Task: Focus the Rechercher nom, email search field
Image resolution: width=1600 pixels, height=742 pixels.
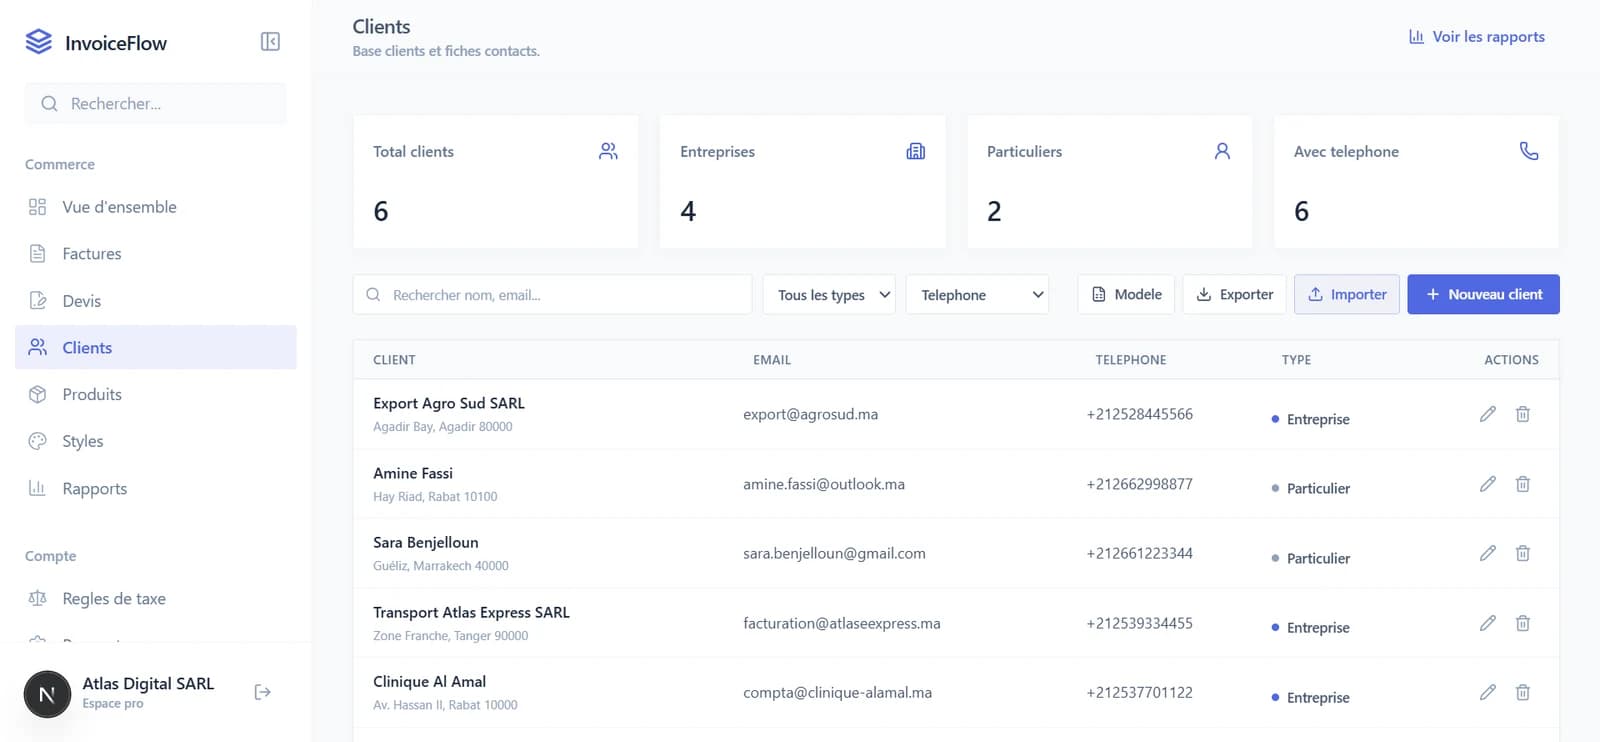Action: point(552,295)
